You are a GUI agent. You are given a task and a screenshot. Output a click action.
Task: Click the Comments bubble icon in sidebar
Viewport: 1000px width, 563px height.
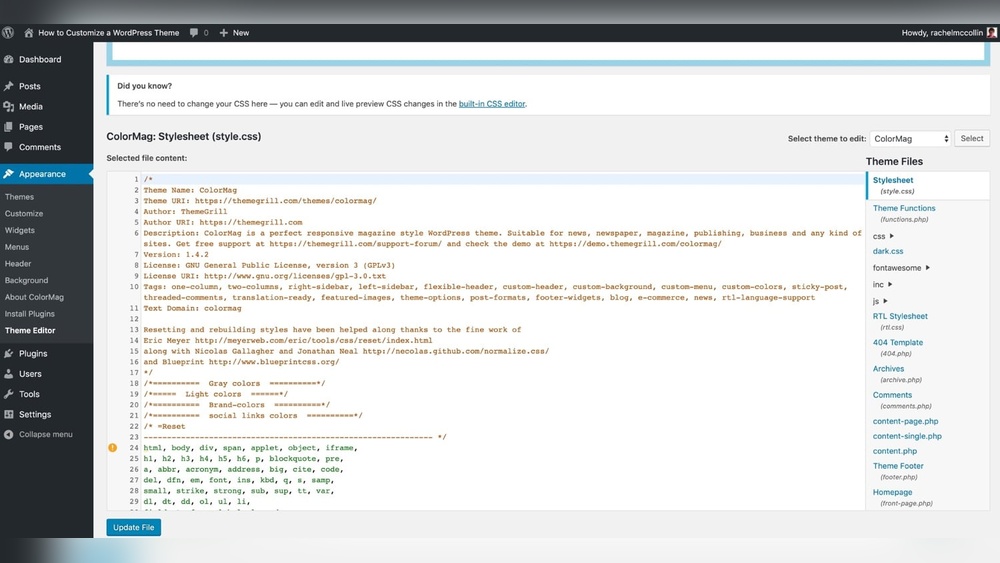[9, 147]
